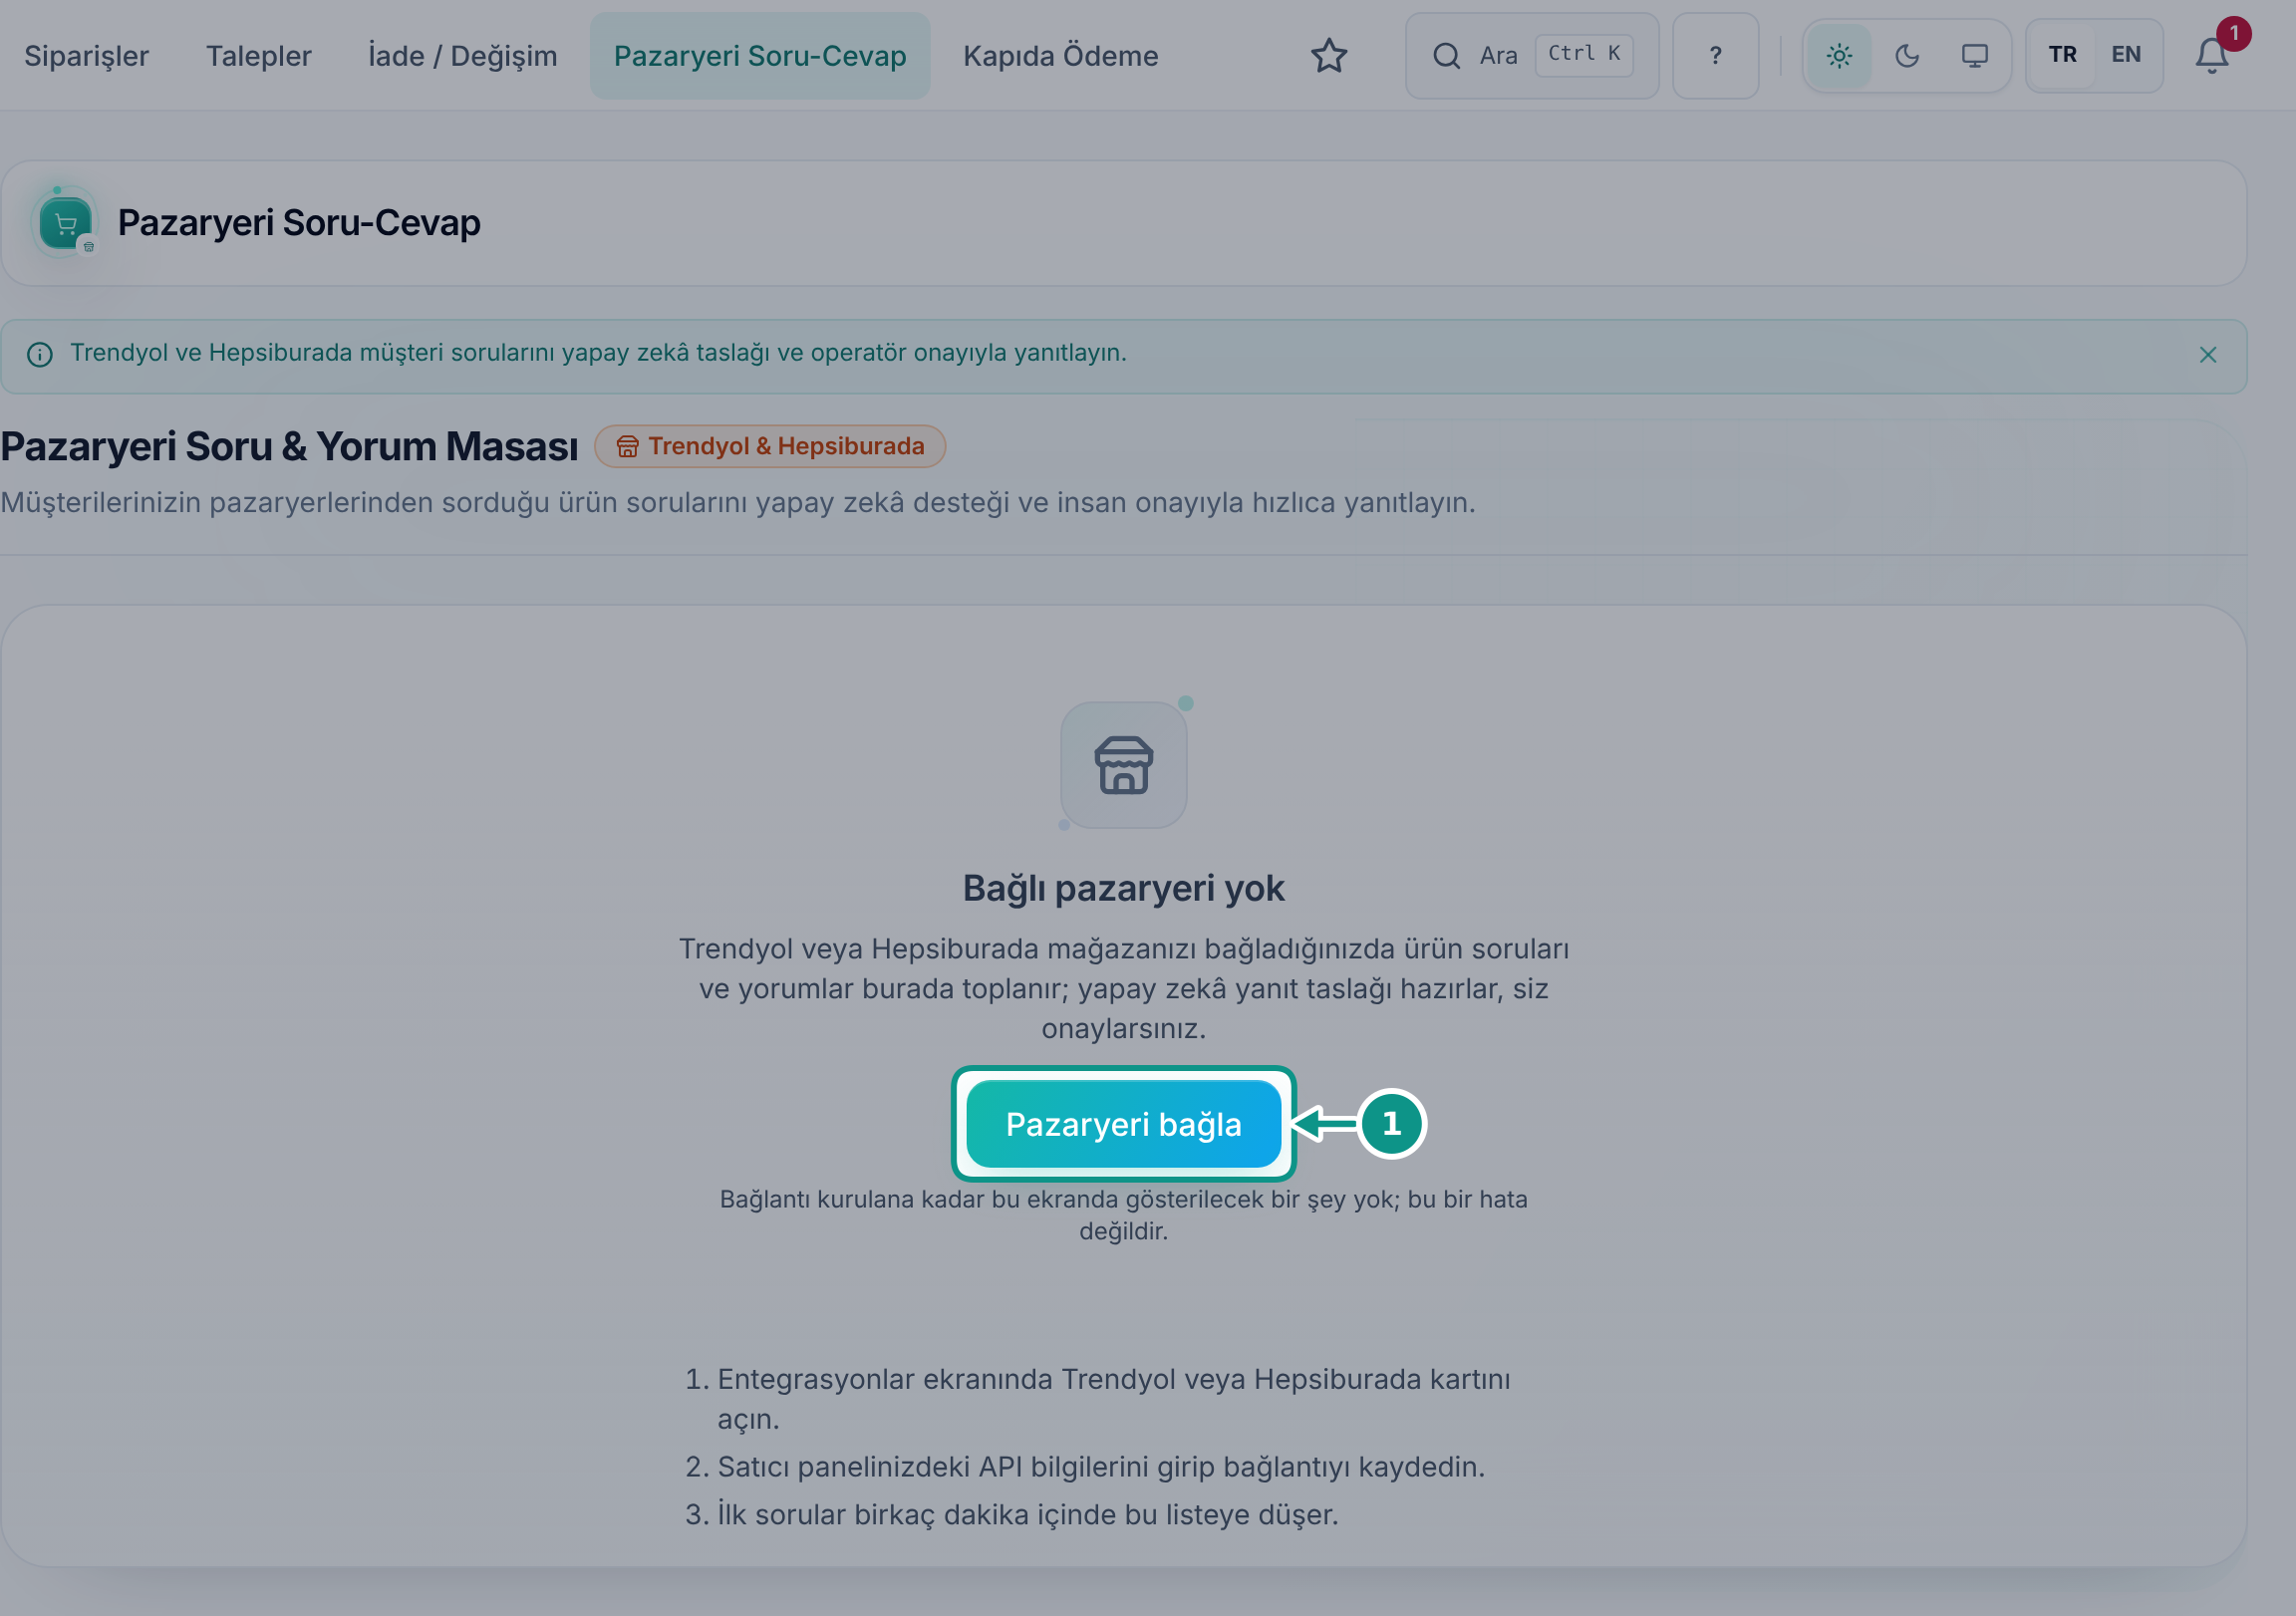Click the favorite star icon
This screenshot has height=1616, width=2296.
1328,56
